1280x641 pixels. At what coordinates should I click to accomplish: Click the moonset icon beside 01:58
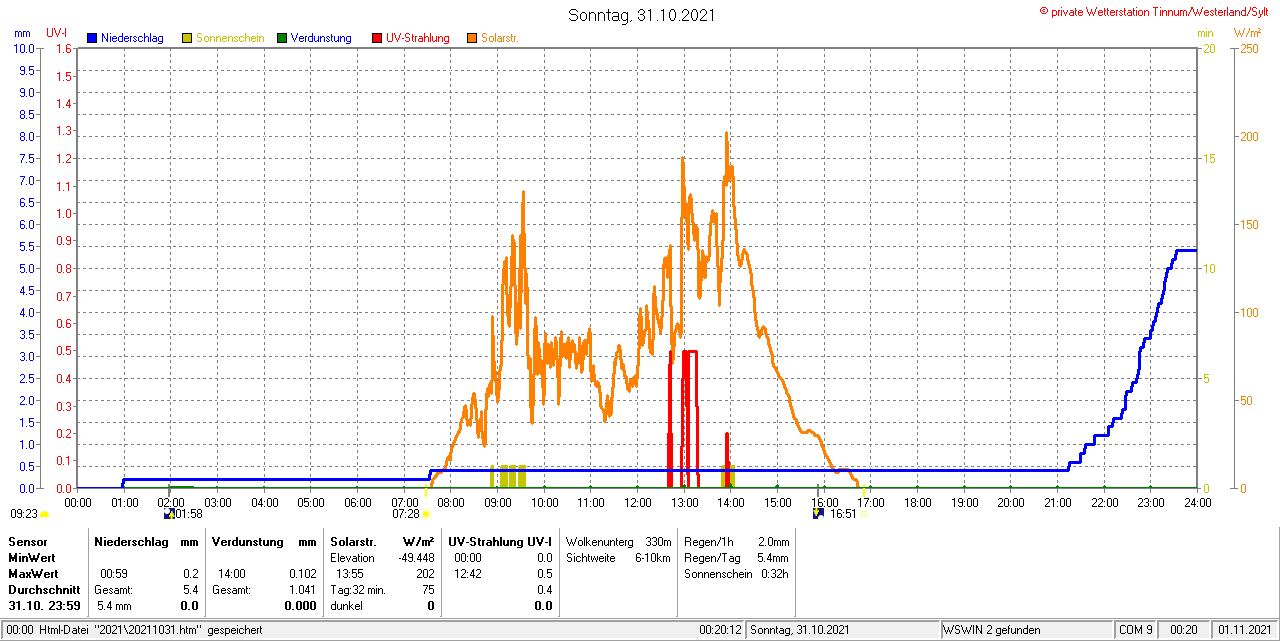169,514
